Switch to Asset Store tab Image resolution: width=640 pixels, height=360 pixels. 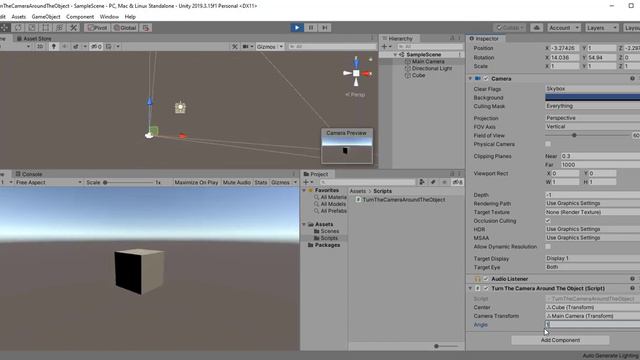click(x=34, y=38)
